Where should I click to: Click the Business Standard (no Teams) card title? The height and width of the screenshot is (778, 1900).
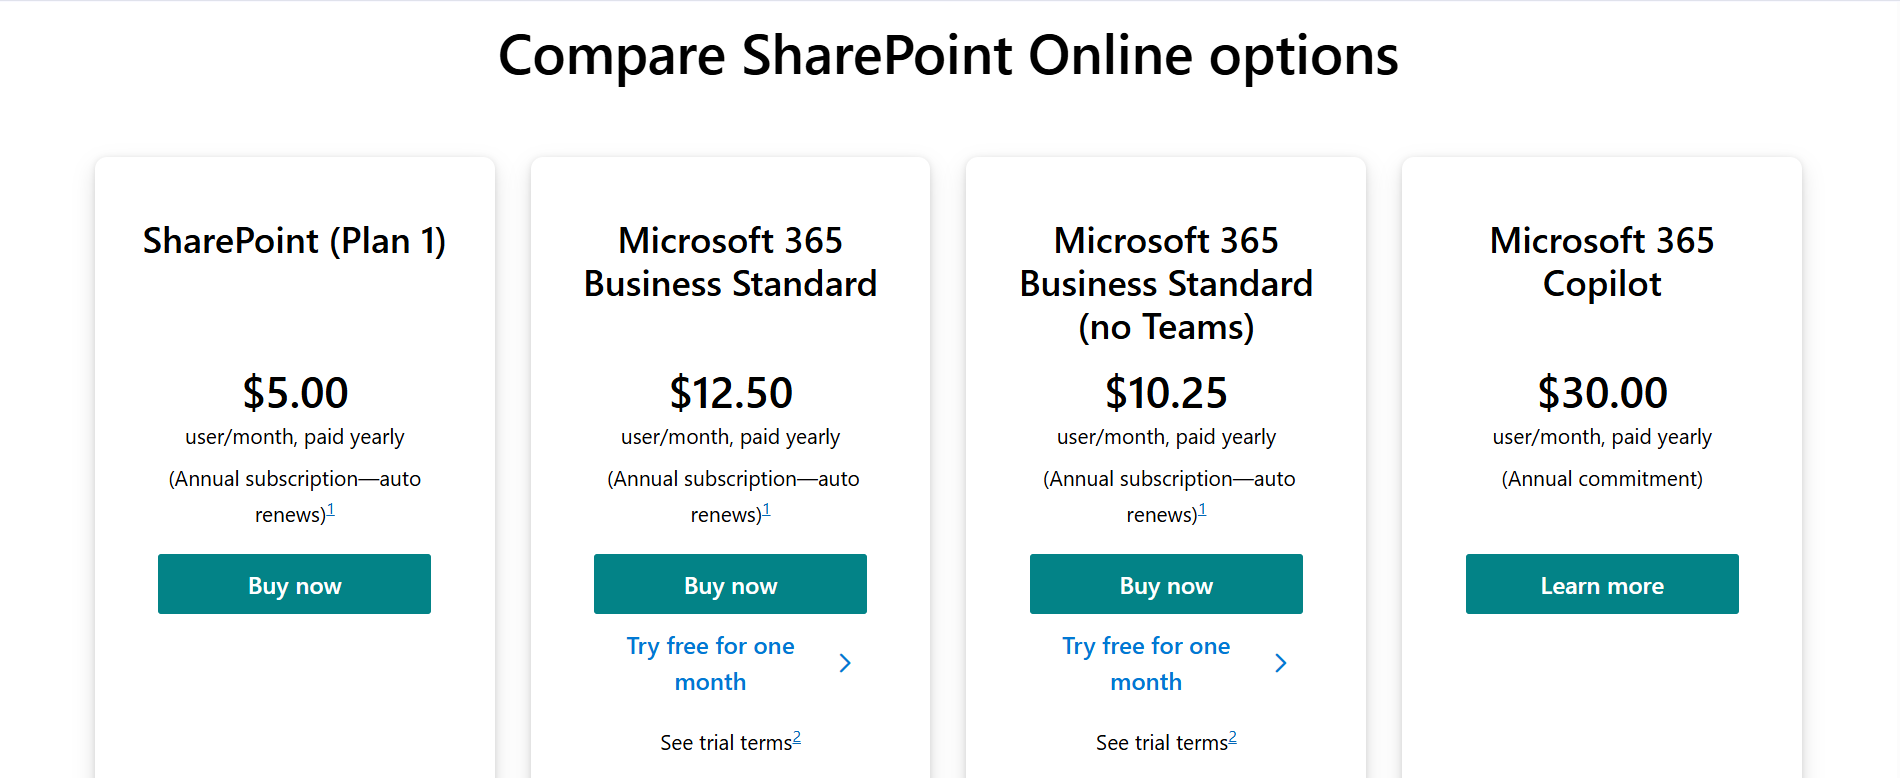tap(1166, 284)
